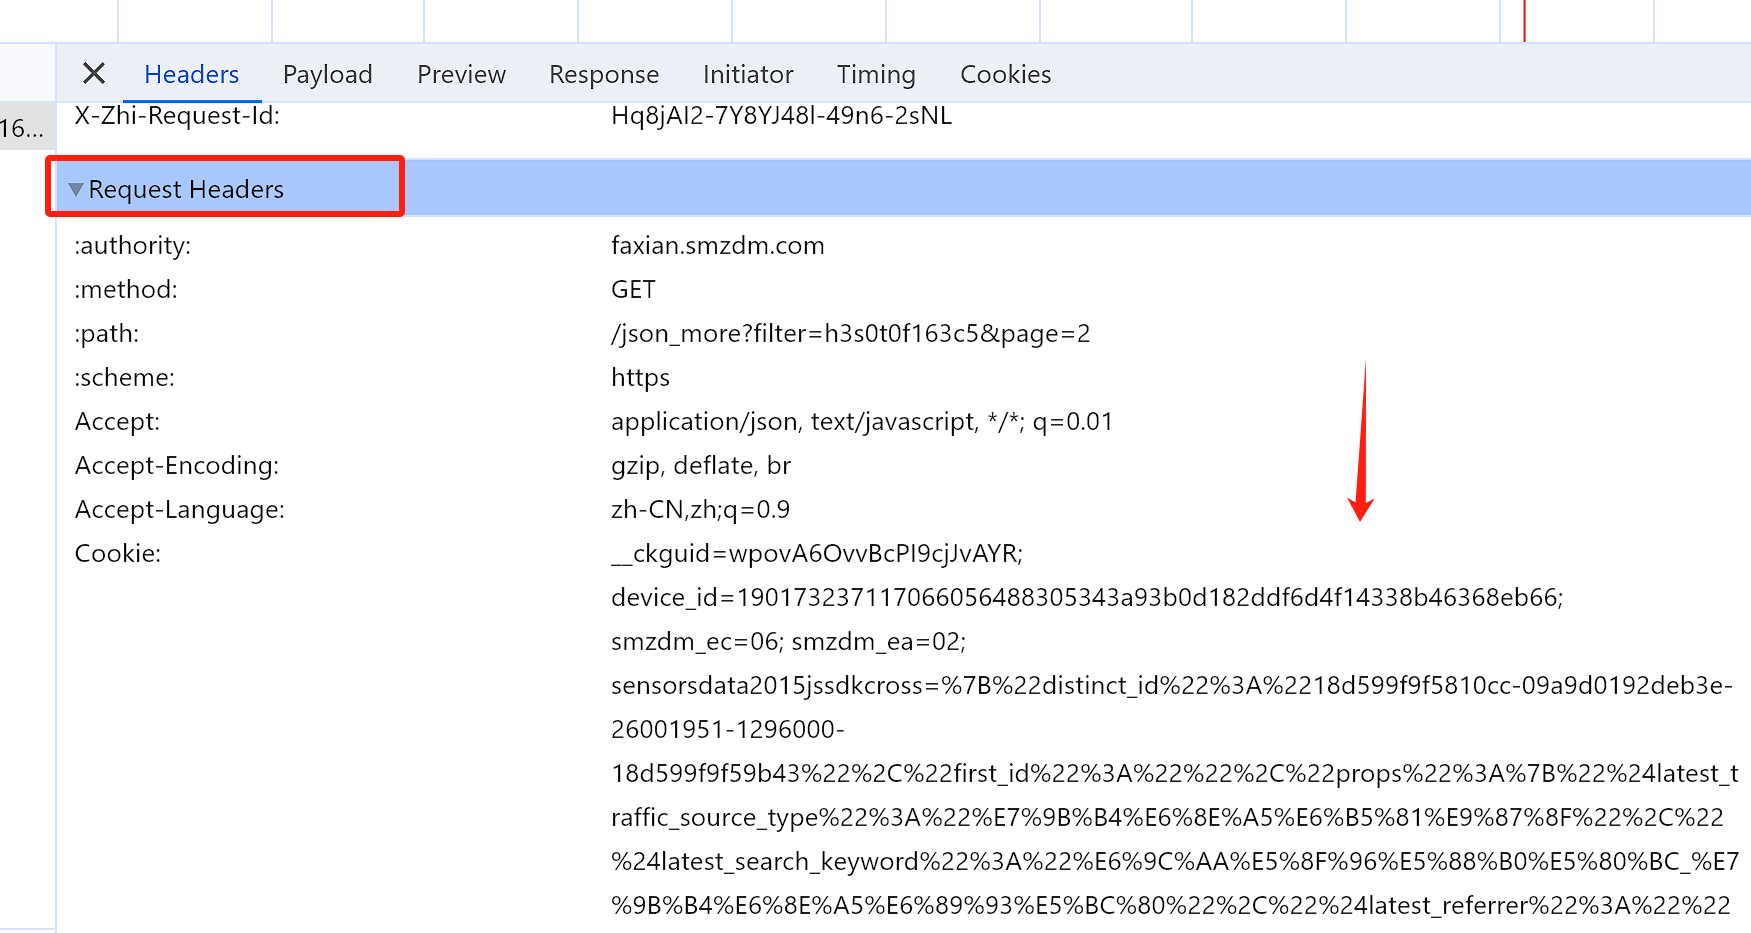
Task: Select the authority value faxian.smzdm.com
Action: coord(718,246)
